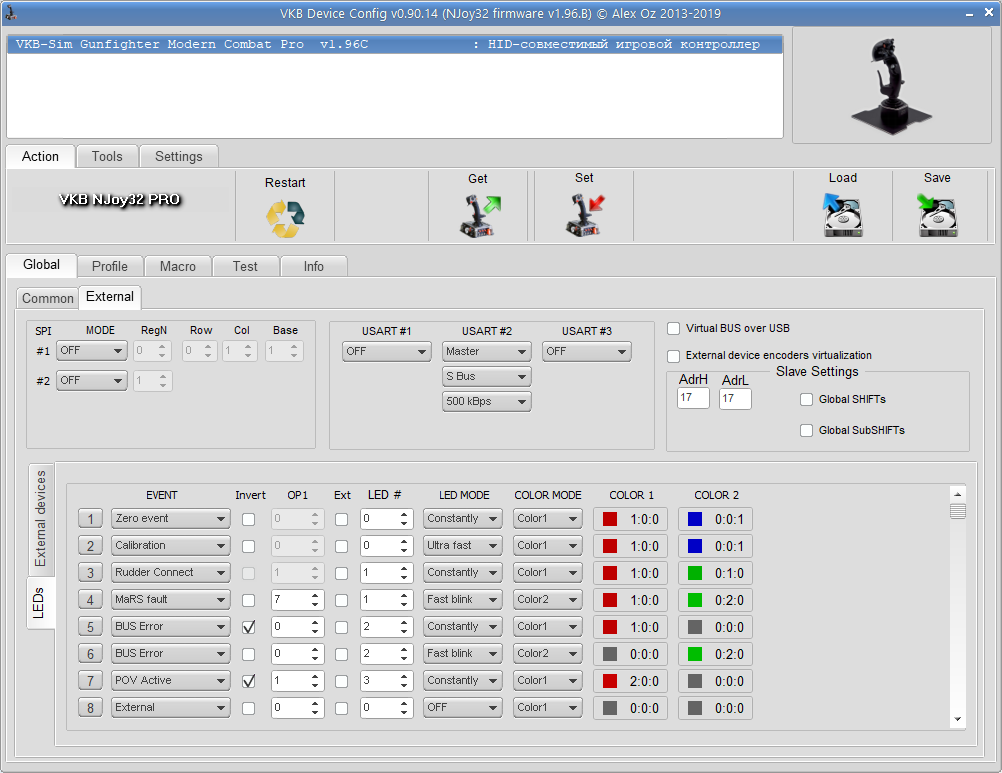1002x773 pixels.
Task: Uncheck Invert for BUS Error row 5
Action: click(x=249, y=627)
